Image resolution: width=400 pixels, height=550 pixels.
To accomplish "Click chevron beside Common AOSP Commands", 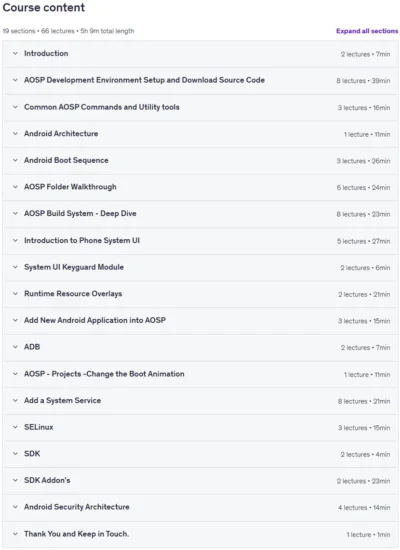I will 15,107.
